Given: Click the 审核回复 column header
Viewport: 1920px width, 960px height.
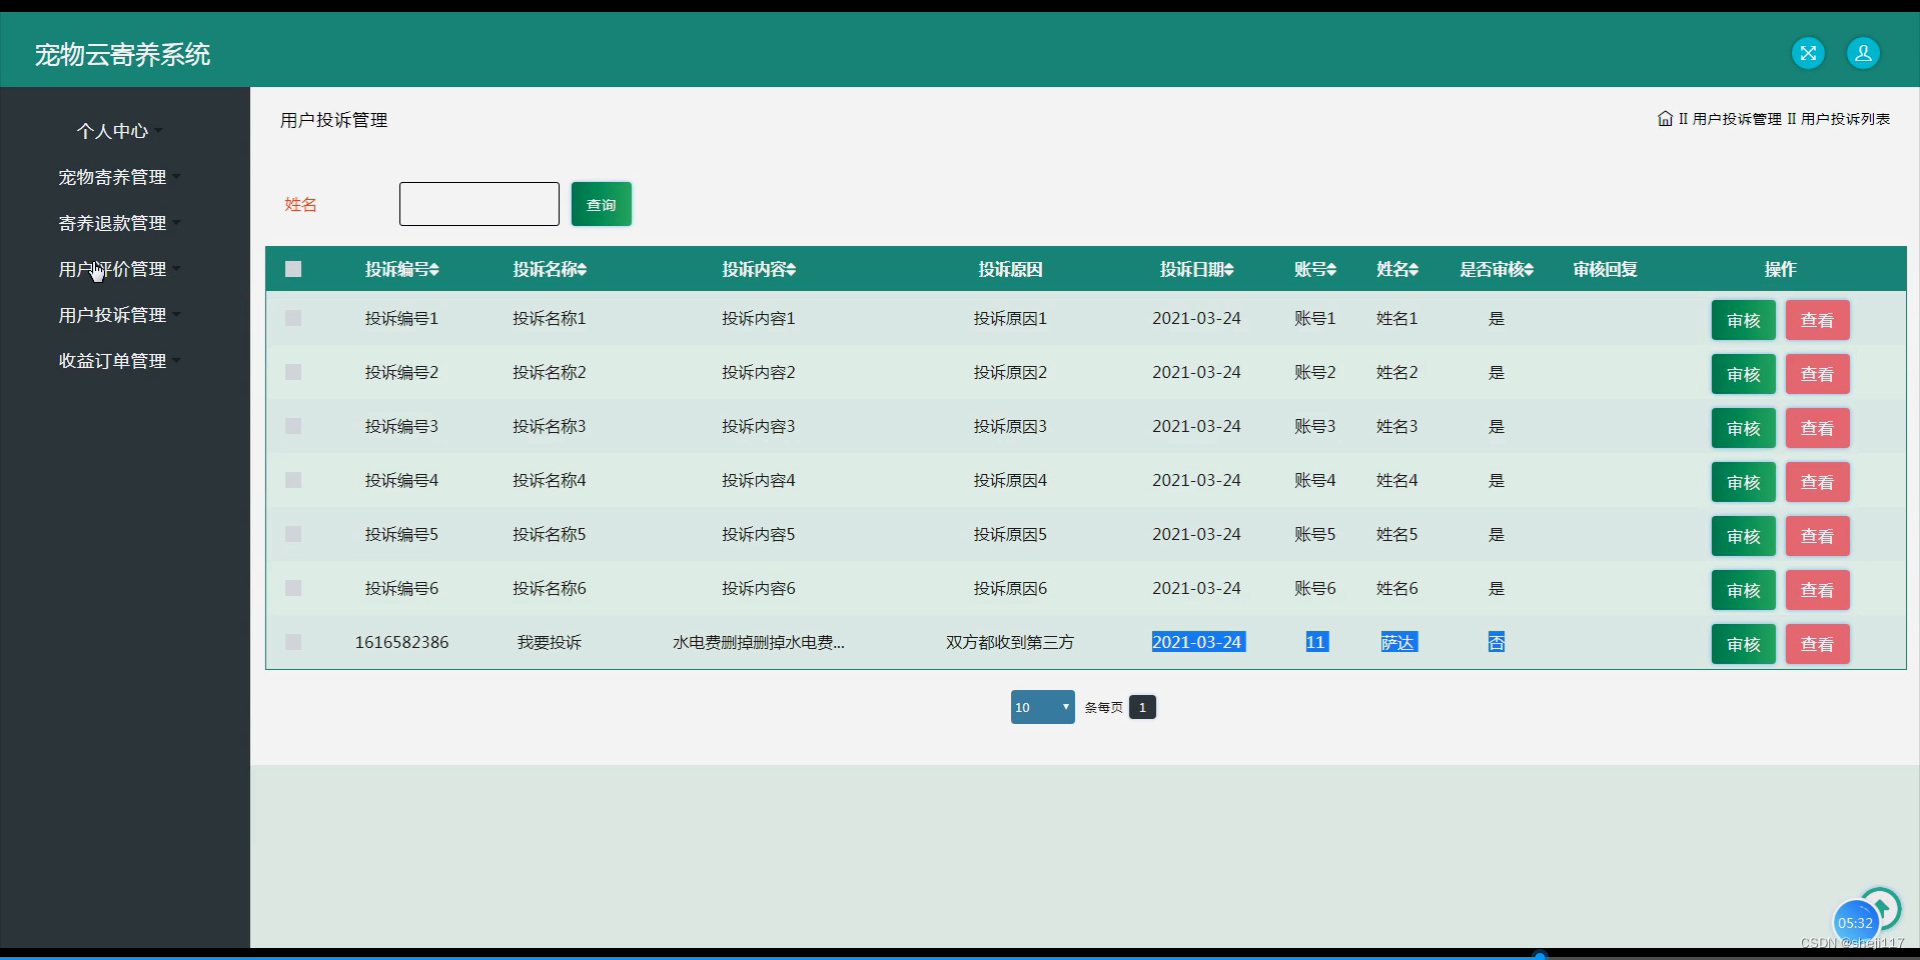Looking at the screenshot, I should pos(1605,269).
